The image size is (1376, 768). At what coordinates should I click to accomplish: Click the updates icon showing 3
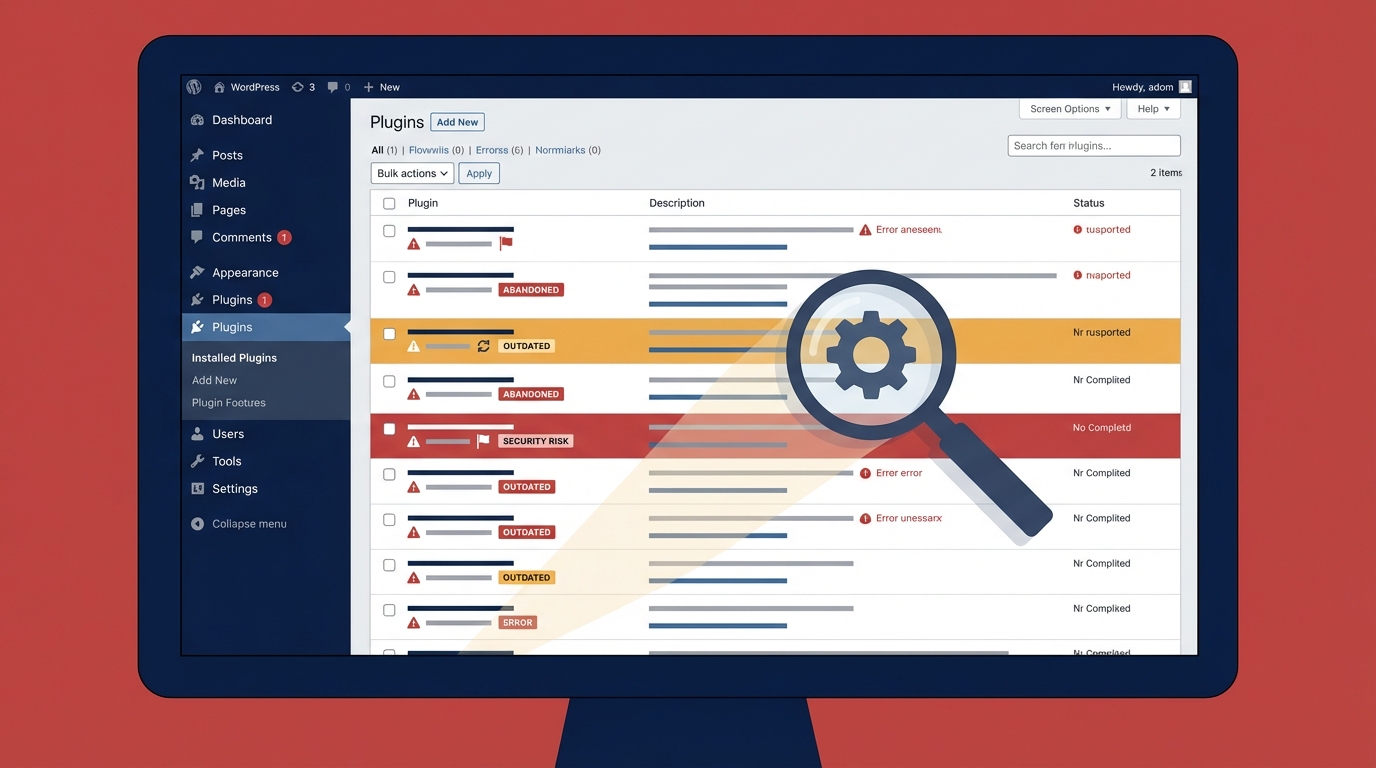coord(297,87)
